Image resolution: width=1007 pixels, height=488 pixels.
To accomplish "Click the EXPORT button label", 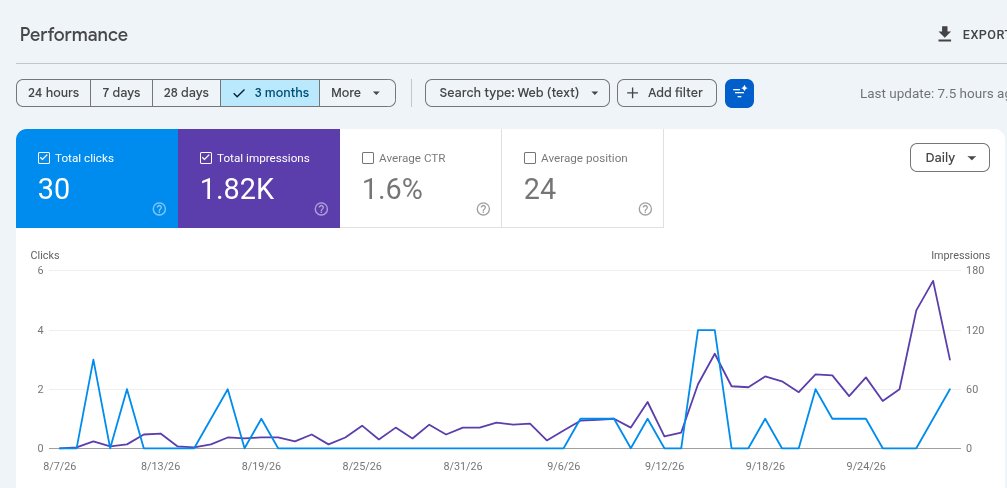I will click(x=984, y=35).
